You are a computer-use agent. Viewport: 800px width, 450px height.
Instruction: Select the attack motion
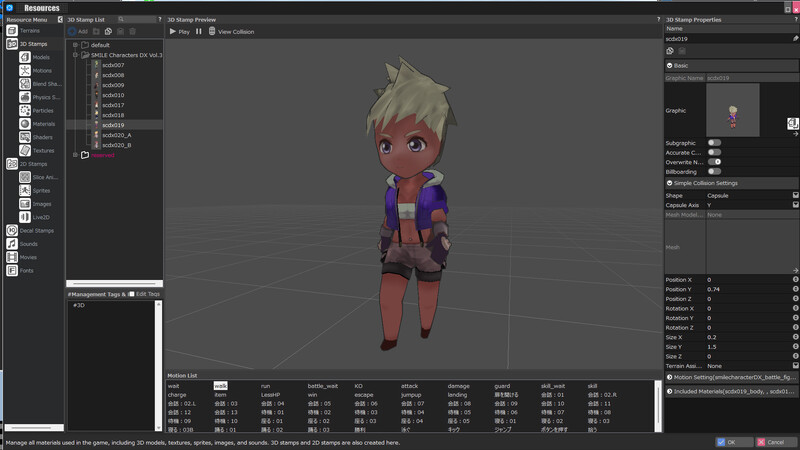pyautogui.click(x=409, y=386)
